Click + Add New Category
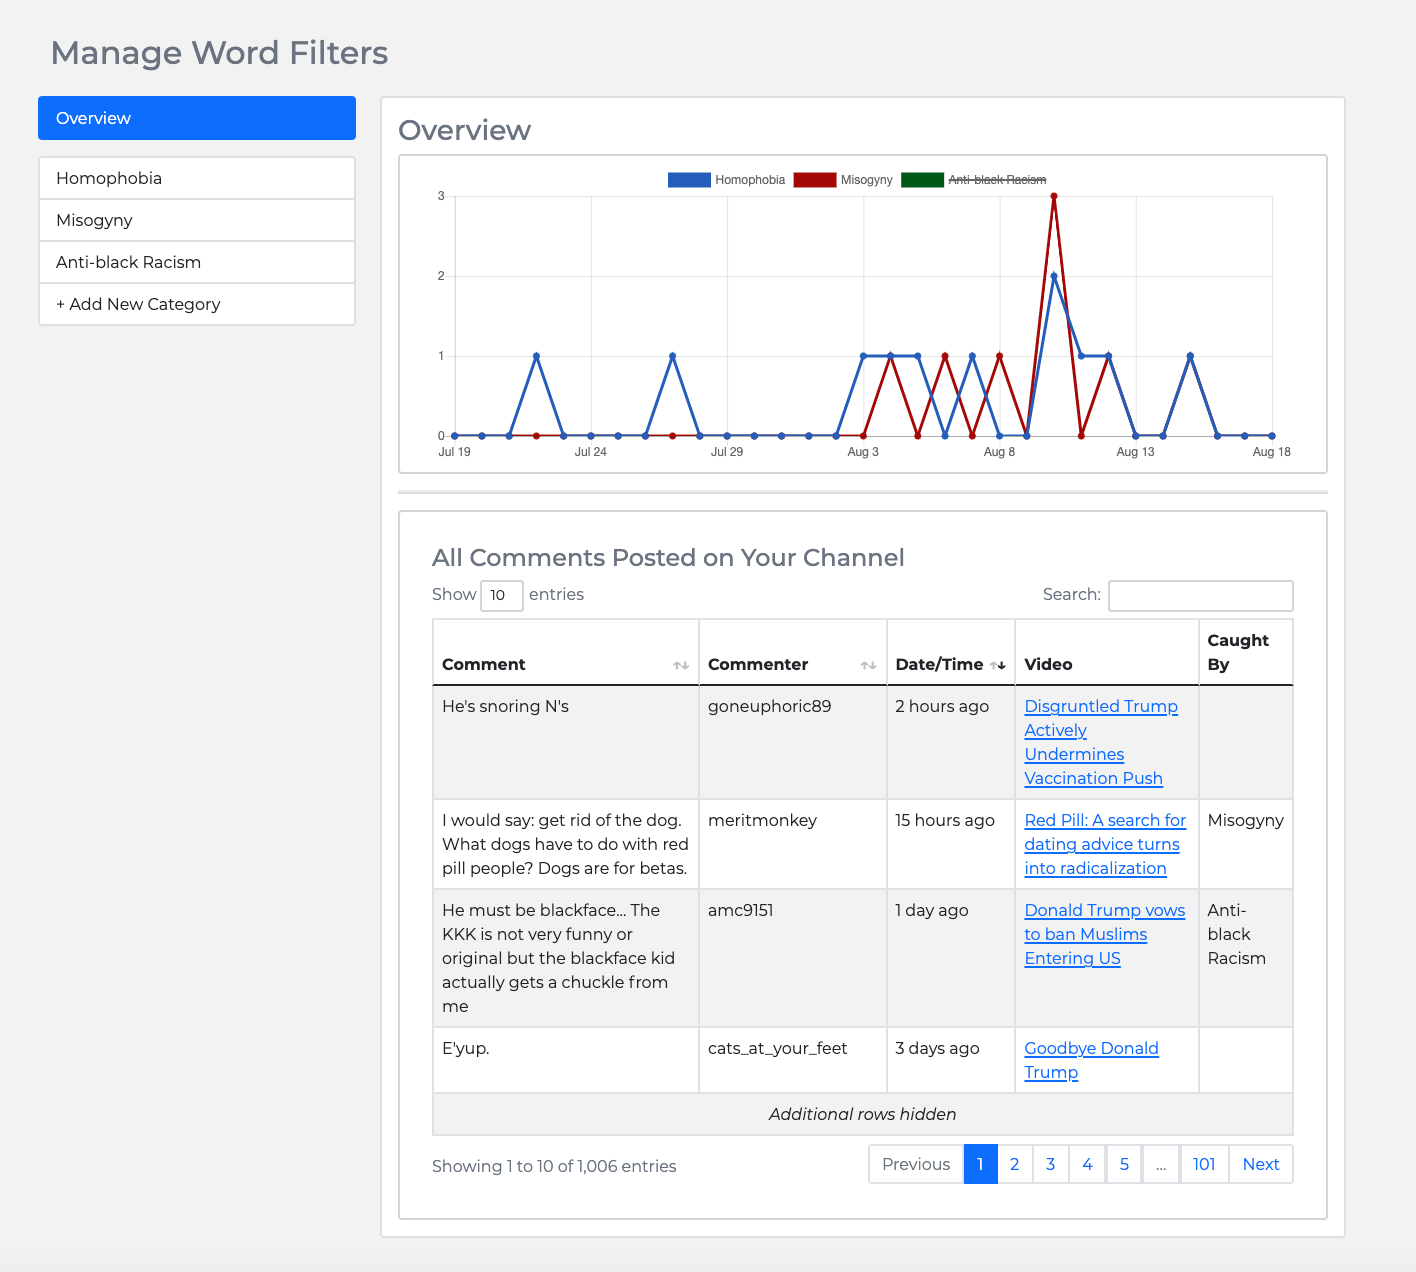The height and width of the screenshot is (1272, 1416). coord(196,304)
